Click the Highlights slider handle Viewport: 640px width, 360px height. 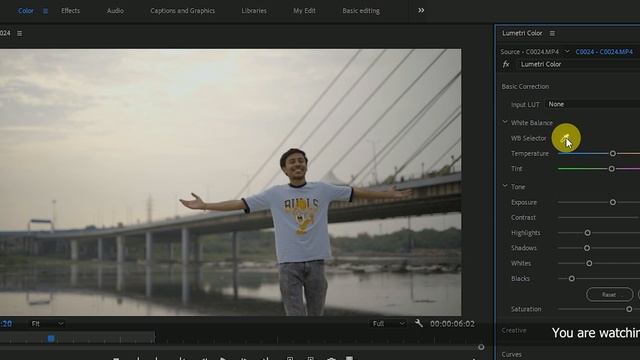click(587, 233)
